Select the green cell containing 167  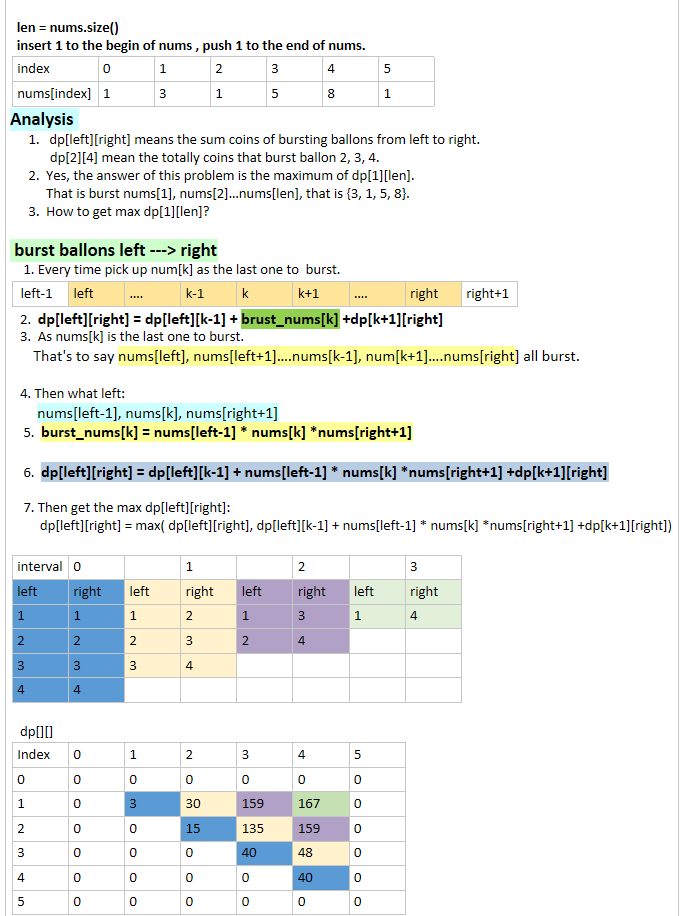[x=320, y=803]
